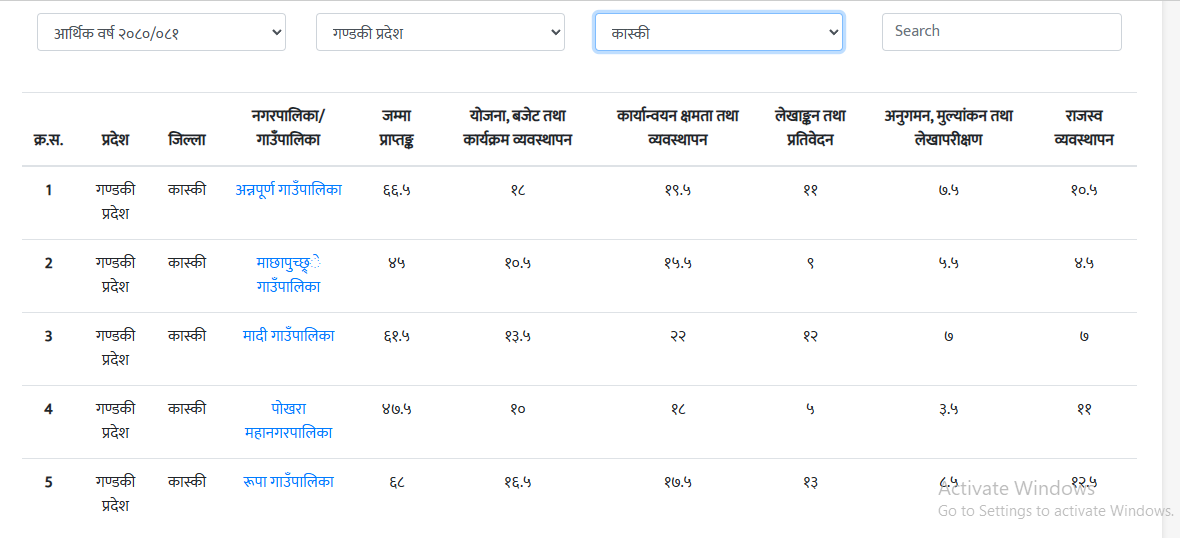Viewport: 1180px width, 538px height.
Task: Click total score ६६.५ in row 1
Action: pyautogui.click(x=397, y=190)
